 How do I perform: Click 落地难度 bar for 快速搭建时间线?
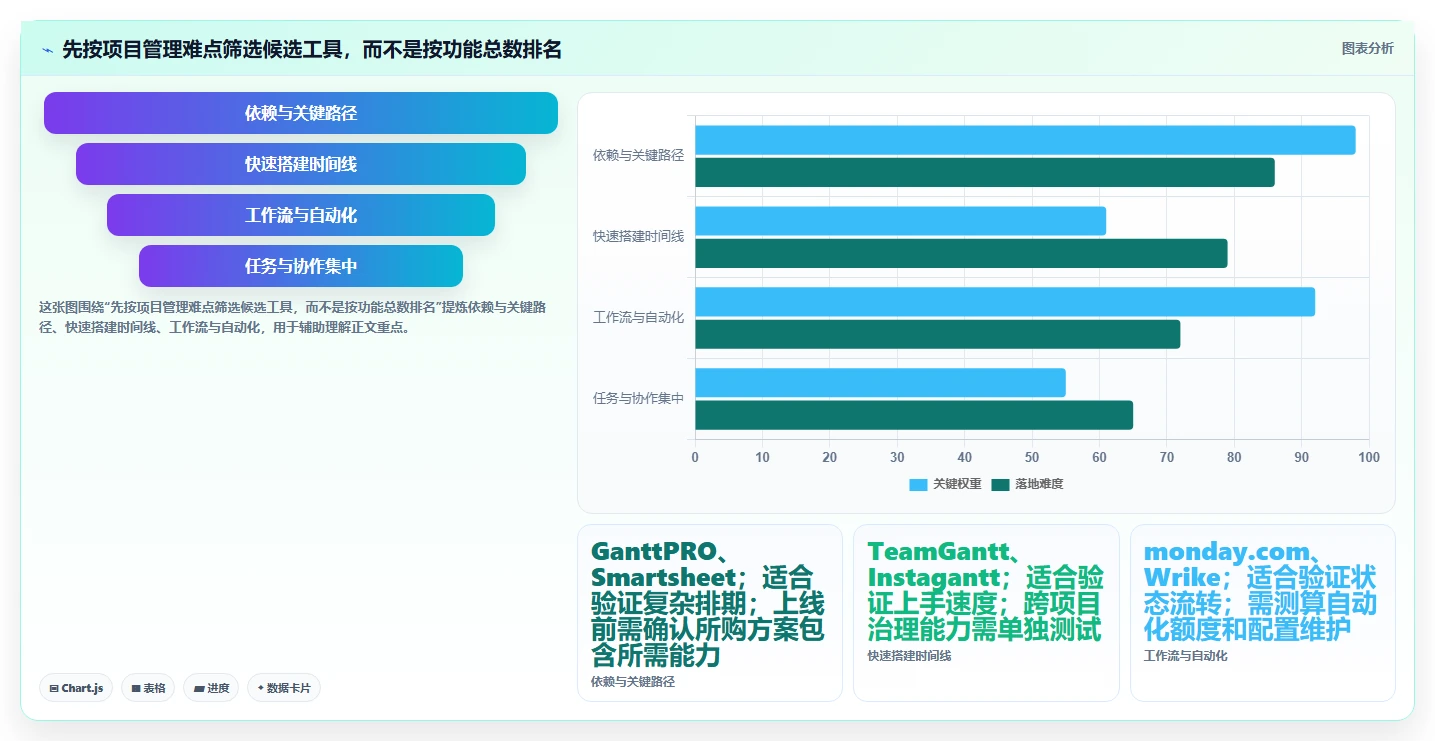click(x=961, y=253)
